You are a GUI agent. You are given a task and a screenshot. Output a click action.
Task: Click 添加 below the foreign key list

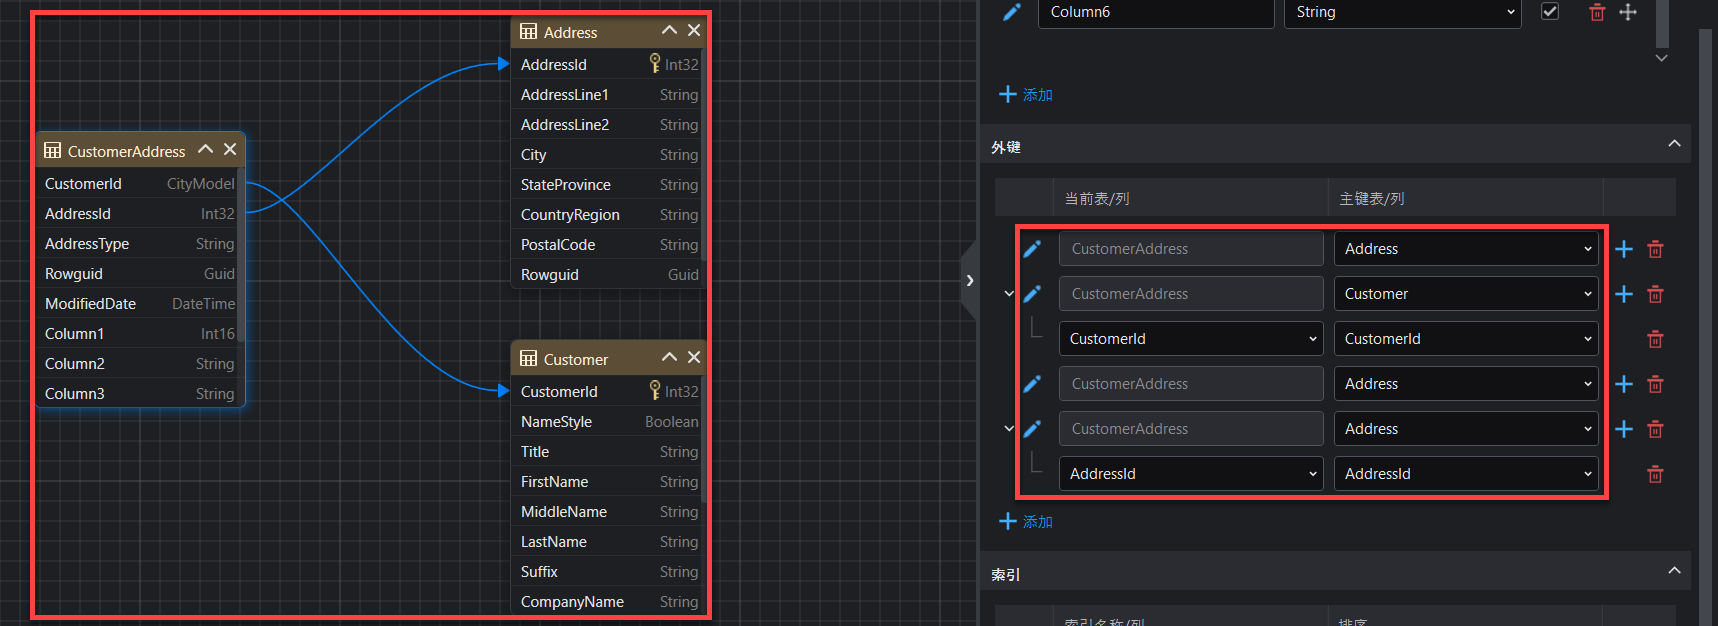[1026, 522]
